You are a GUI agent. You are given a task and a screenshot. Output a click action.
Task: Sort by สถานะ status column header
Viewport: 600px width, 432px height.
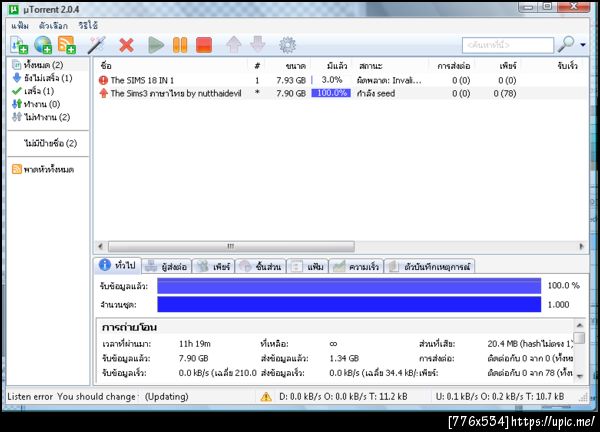point(371,66)
